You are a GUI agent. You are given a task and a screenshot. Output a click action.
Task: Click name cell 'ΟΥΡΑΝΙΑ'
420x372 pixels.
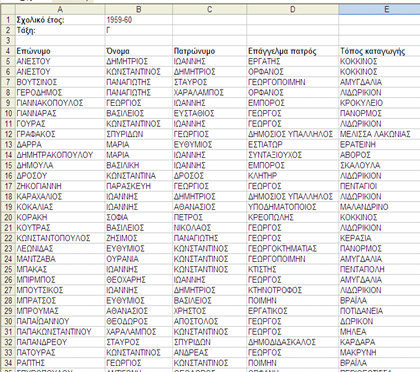click(139, 259)
